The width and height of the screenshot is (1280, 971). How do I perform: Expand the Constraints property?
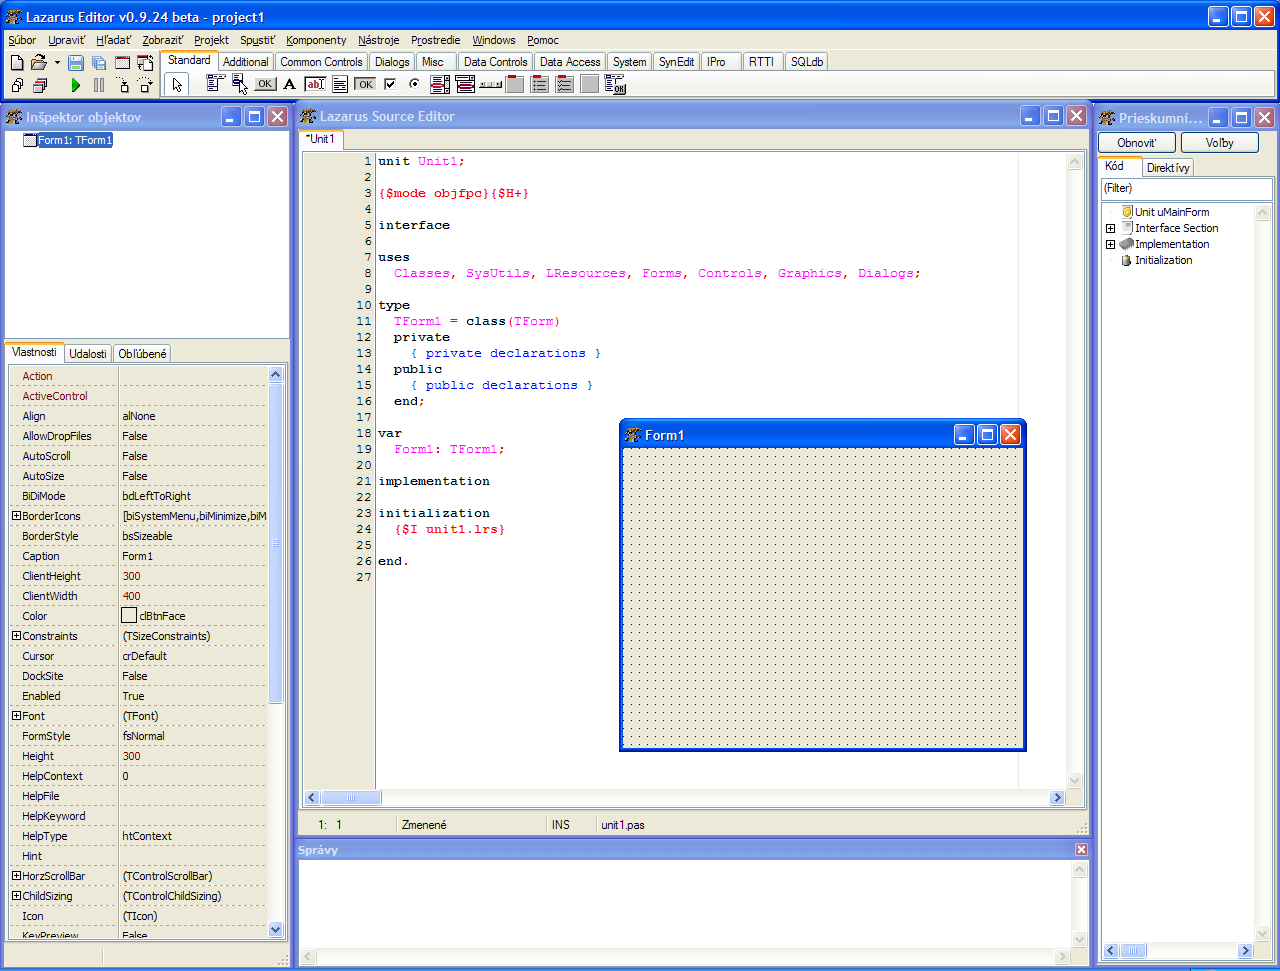tap(16, 636)
